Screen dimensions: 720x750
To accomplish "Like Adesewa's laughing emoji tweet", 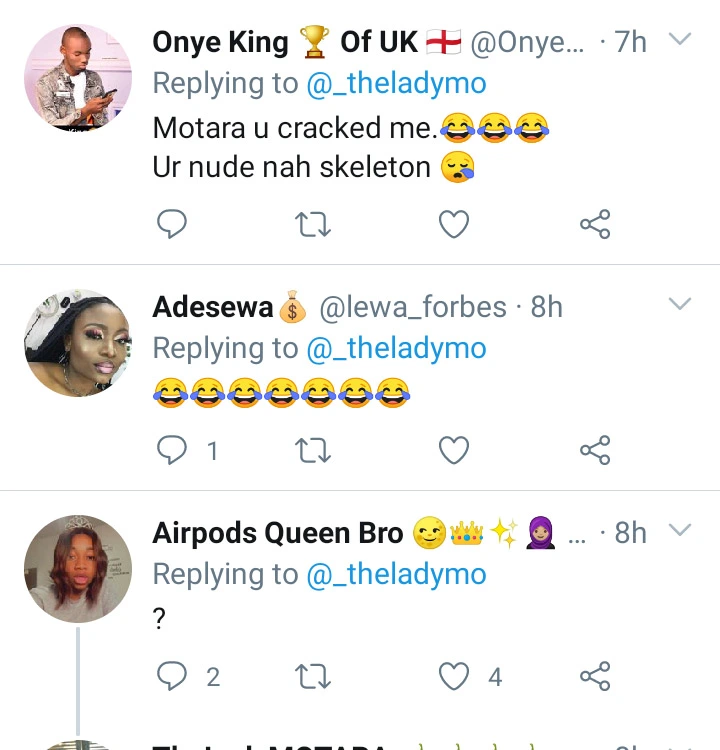I will 454,451.
